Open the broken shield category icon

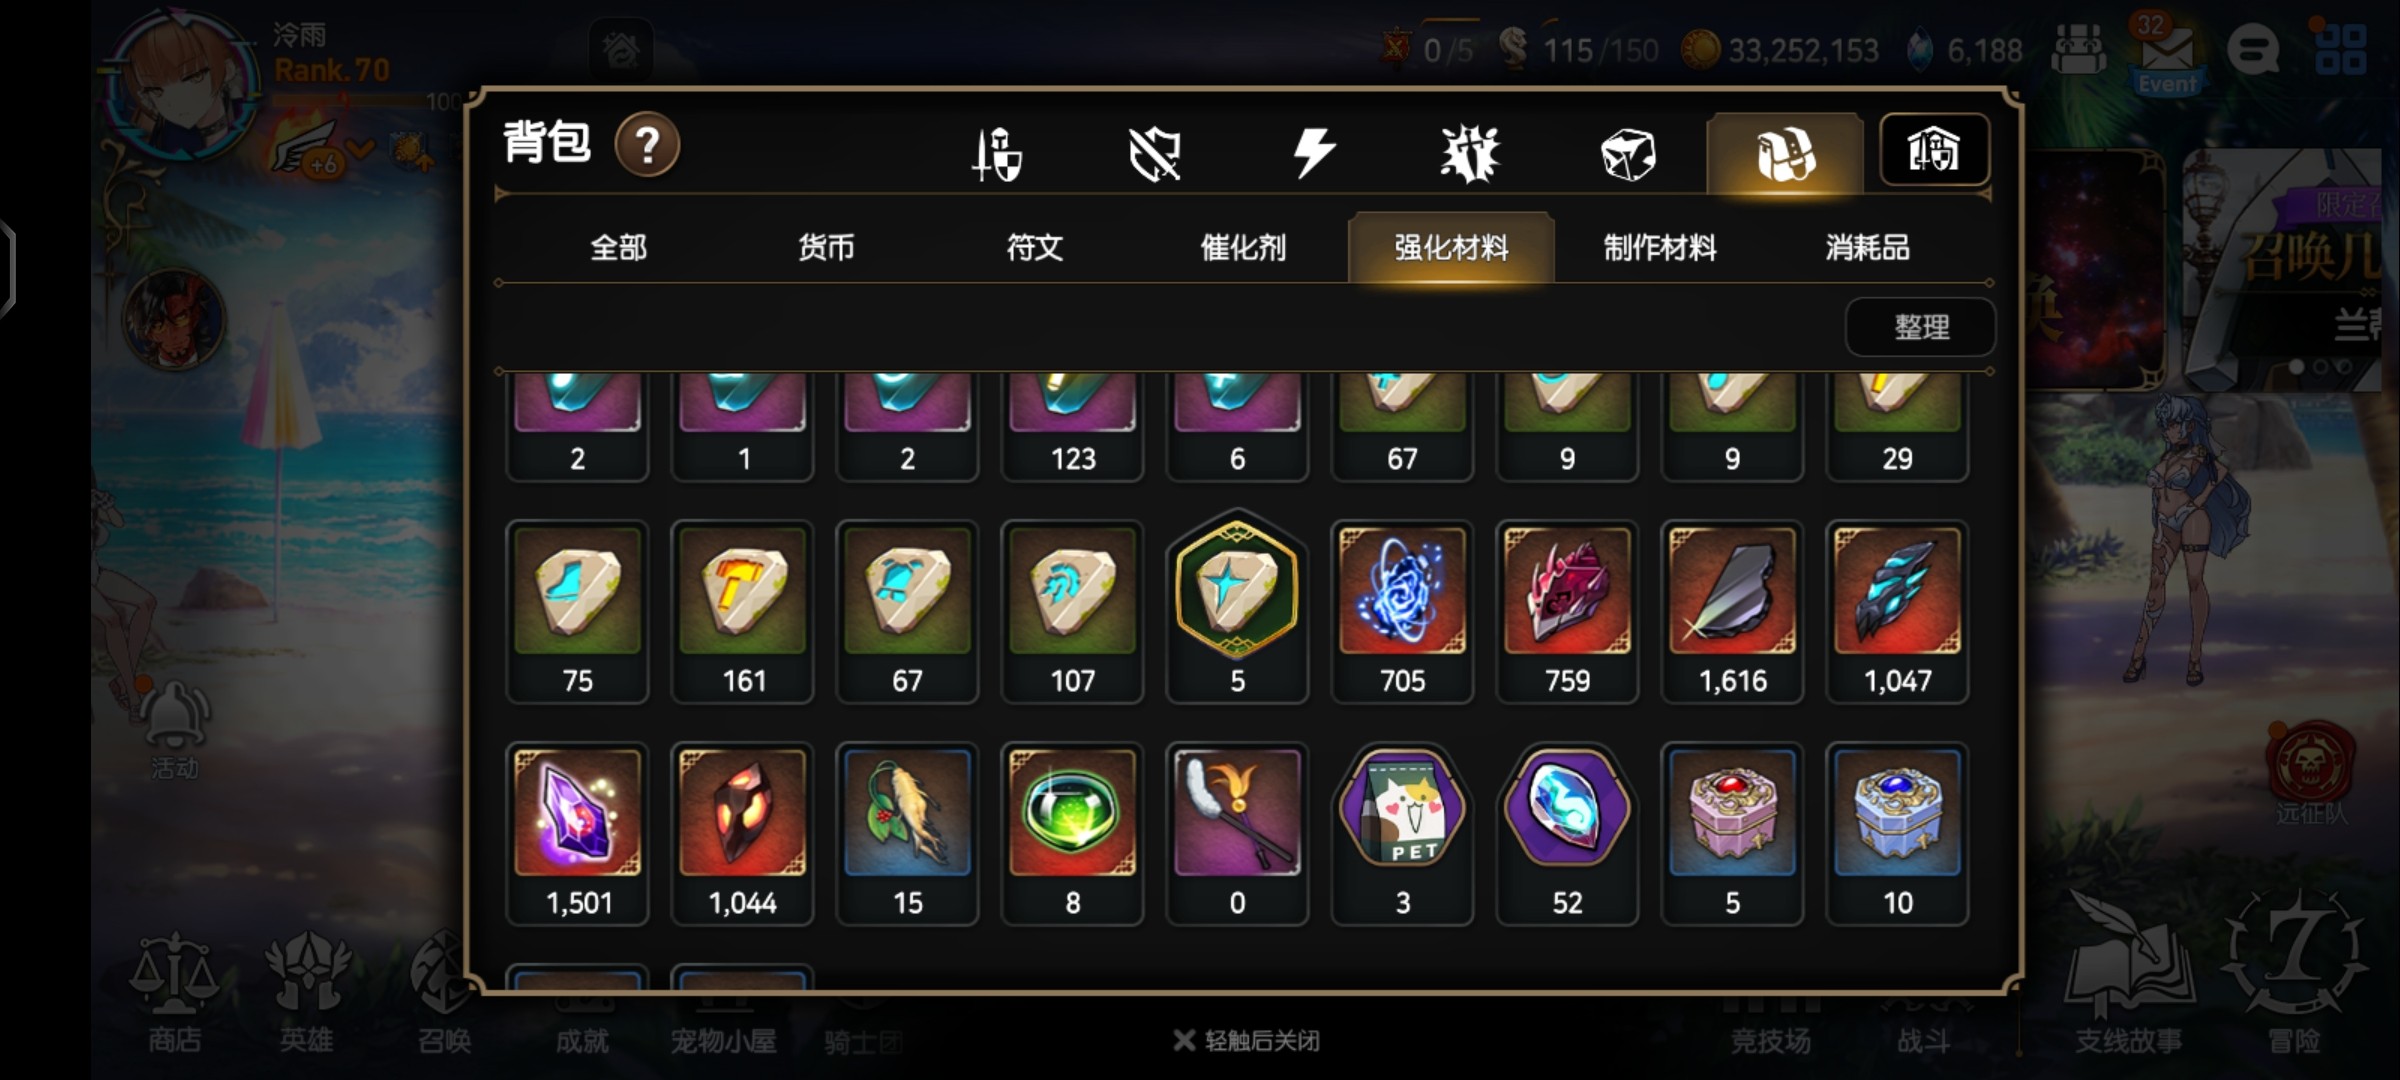[x=1155, y=154]
